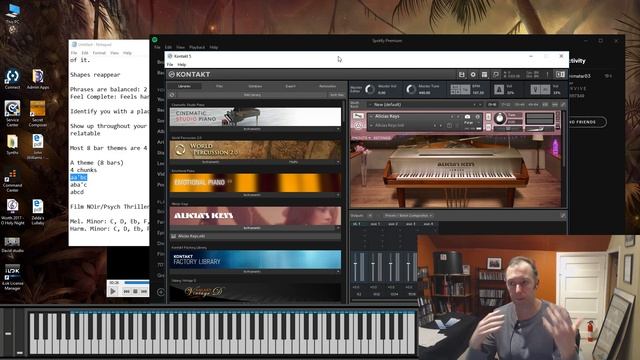Click next instrument arrow beside Alicias Keys name
Viewport: 640px width, 360px height.
tap(458, 117)
